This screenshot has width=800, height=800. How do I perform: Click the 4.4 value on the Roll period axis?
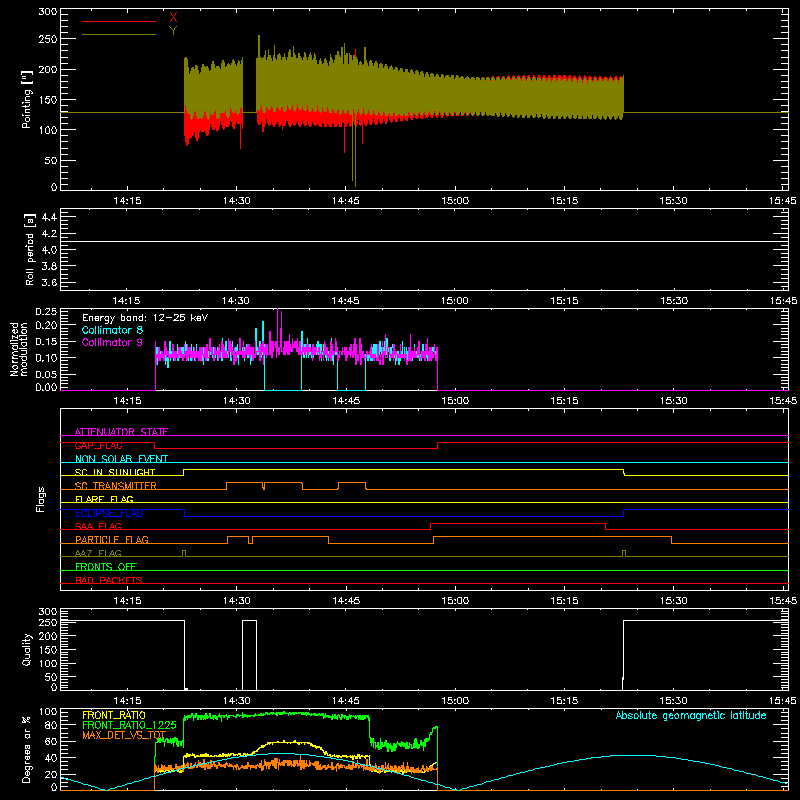[49, 217]
